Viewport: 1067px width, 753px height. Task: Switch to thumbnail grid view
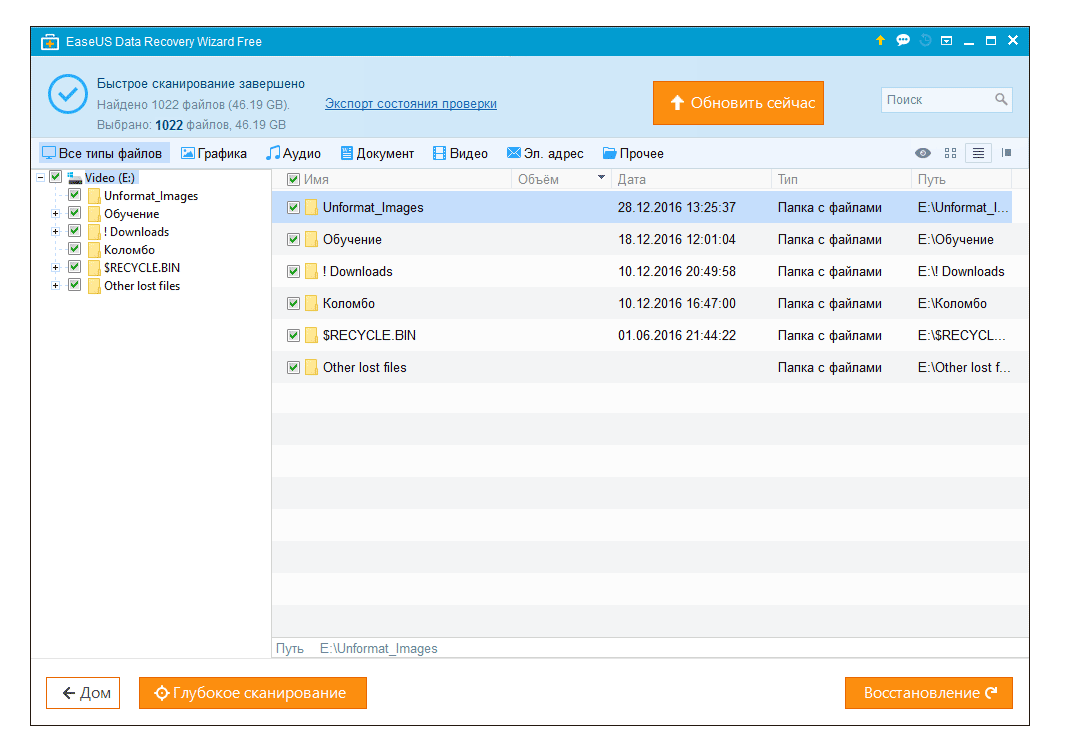coord(950,153)
